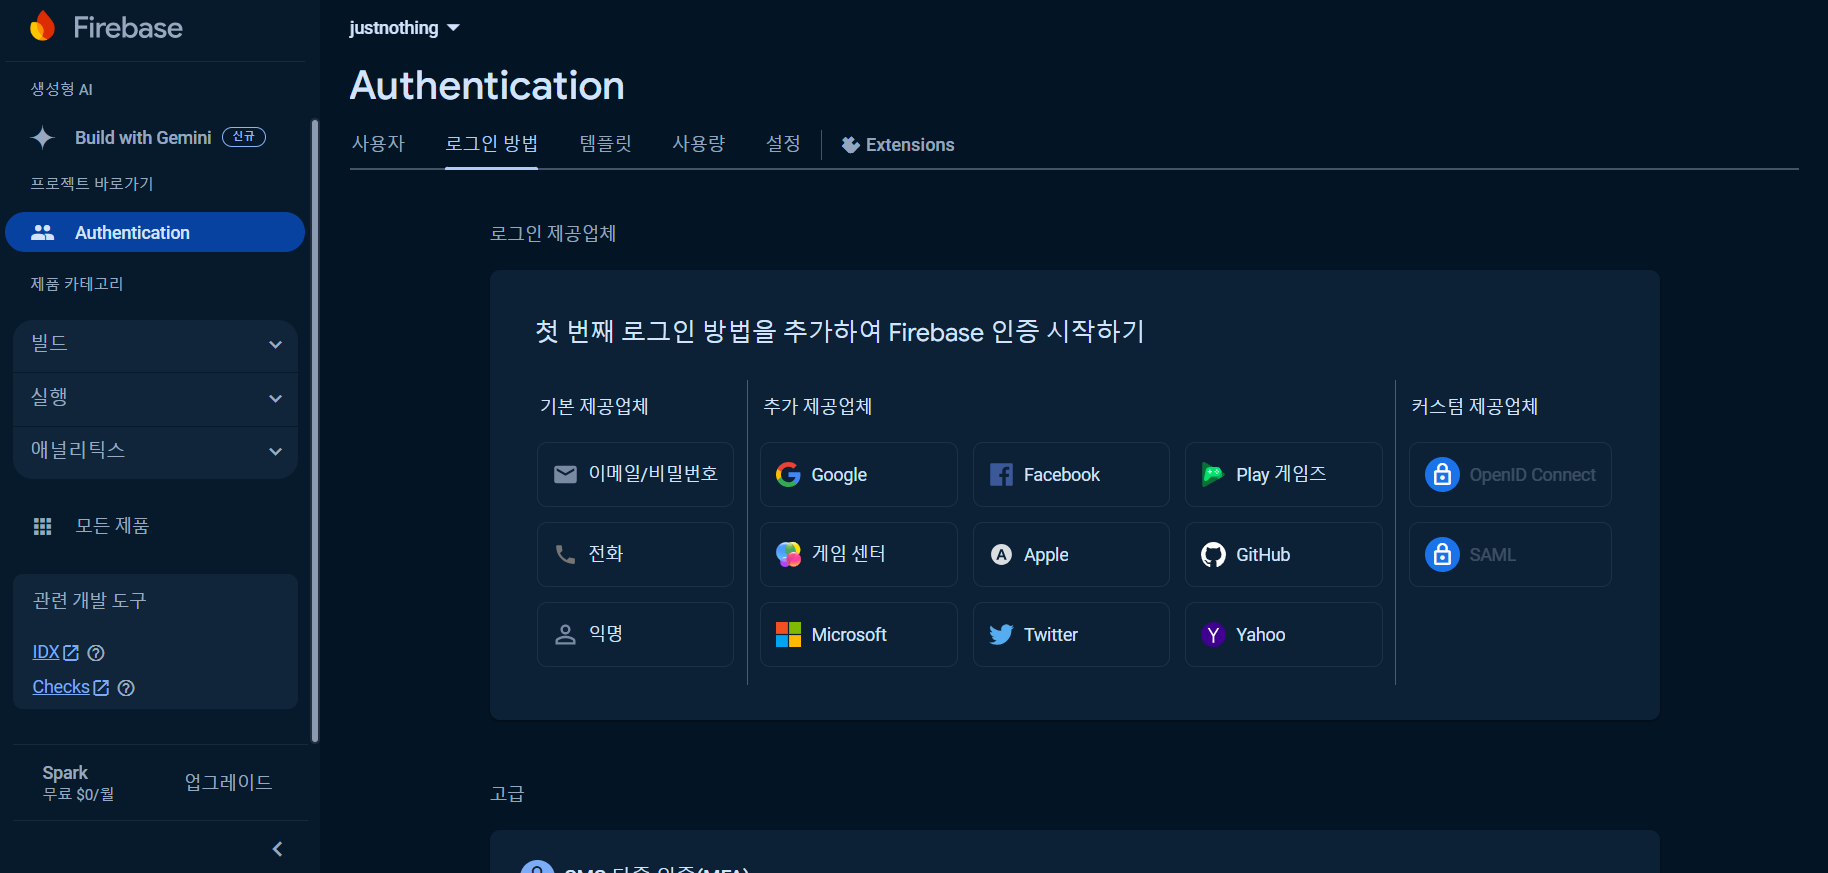The image size is (1828, 873).
Task: Add the 이메일/비밀번호 provider
Action: click(x=635, y=474)
